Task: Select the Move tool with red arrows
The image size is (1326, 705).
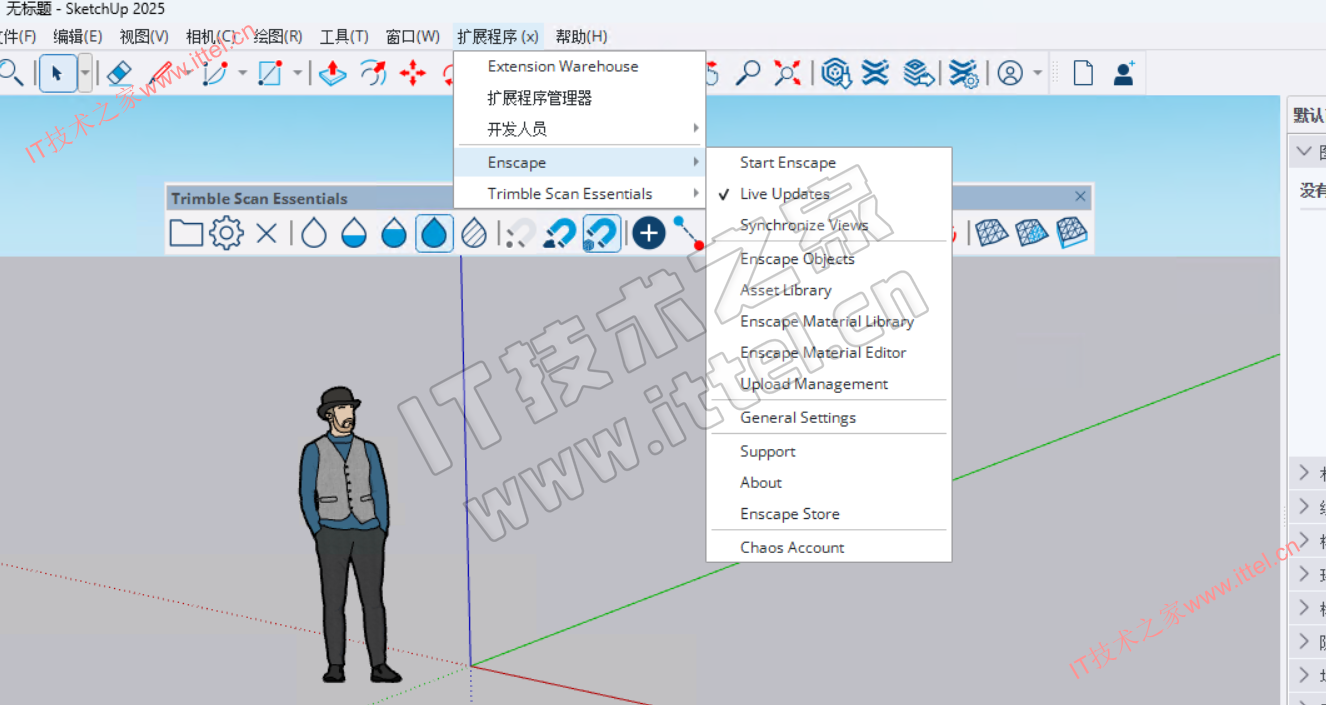Action: 412,73
